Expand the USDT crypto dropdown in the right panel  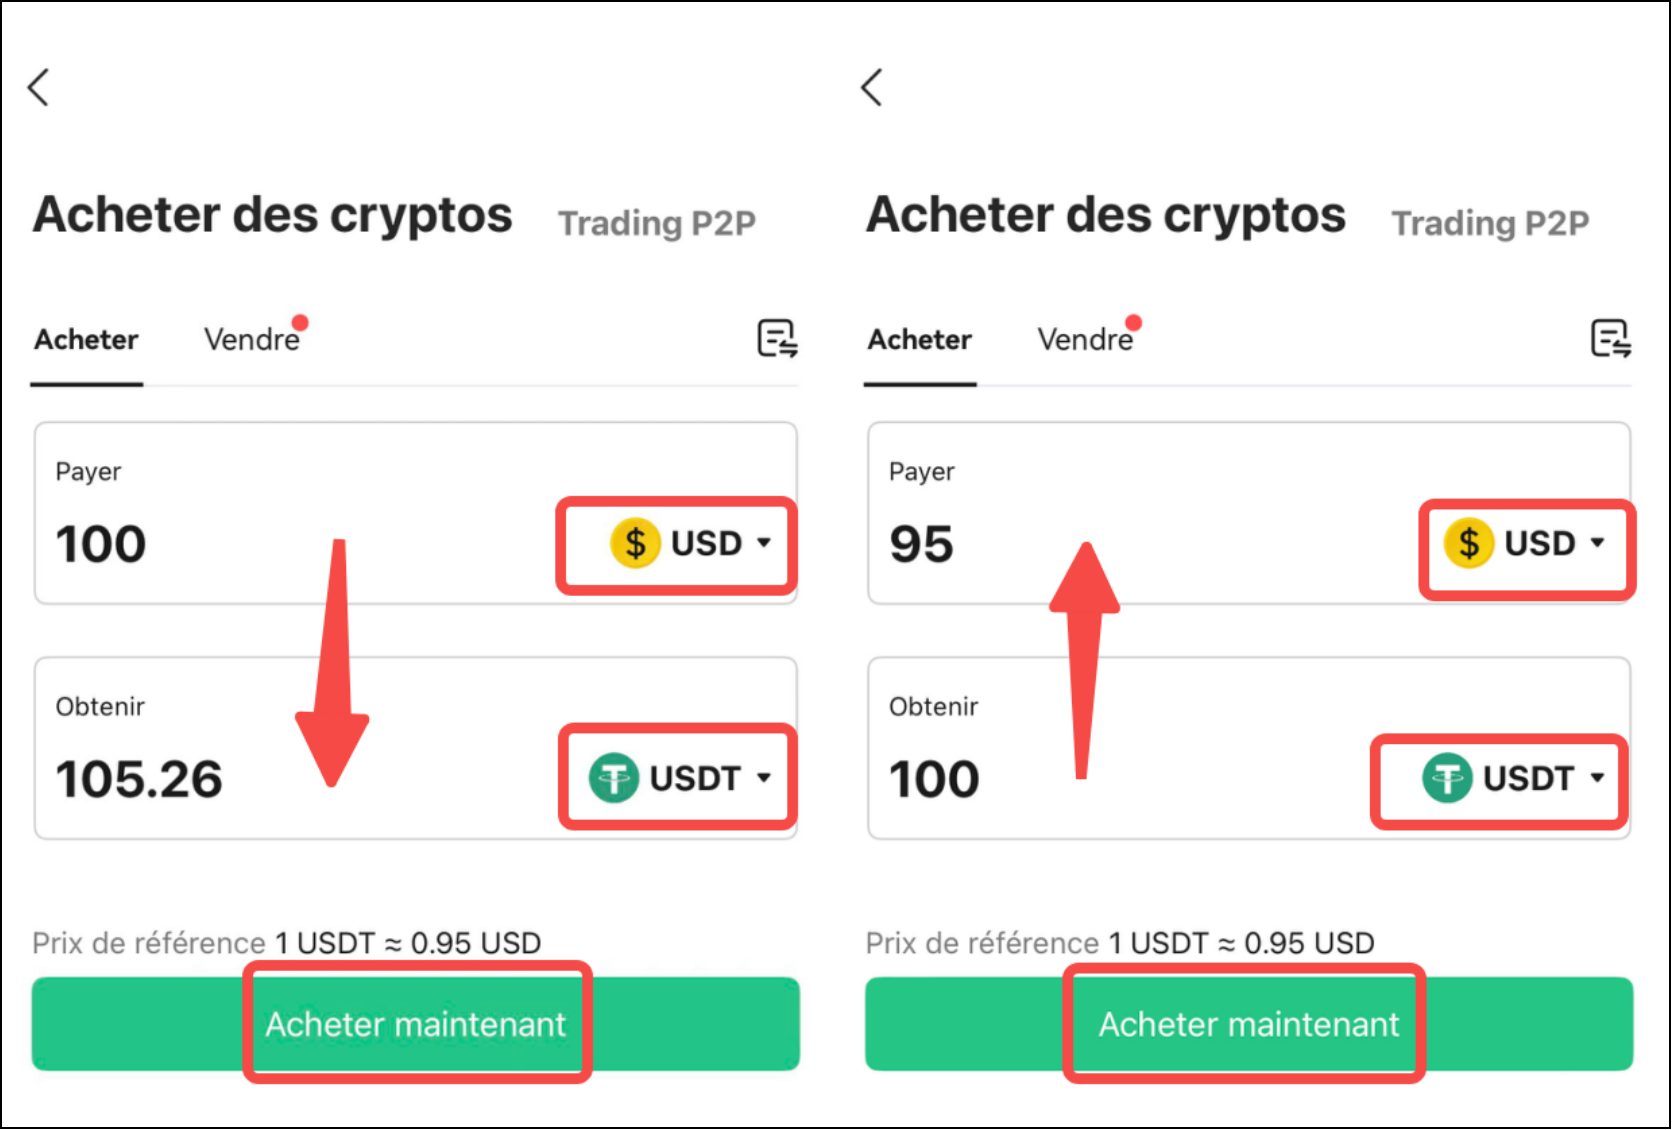coord(1514,778)
